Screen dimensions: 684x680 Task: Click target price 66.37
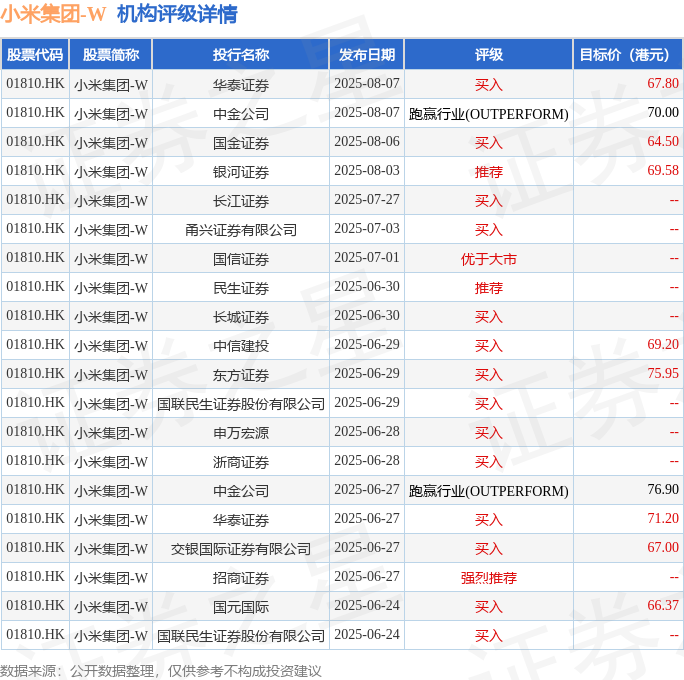[x=663, y=605]
